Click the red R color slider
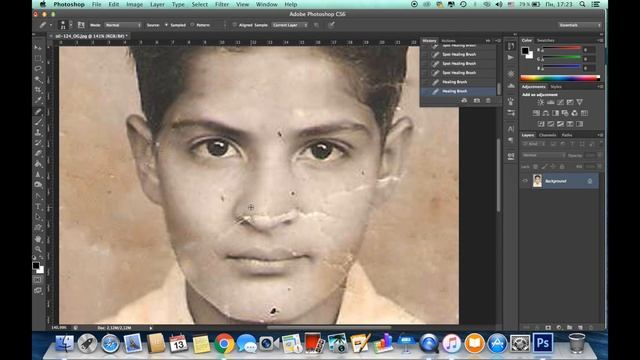The image size is (640, 360). pyautogui.click(x=561, y=49)
